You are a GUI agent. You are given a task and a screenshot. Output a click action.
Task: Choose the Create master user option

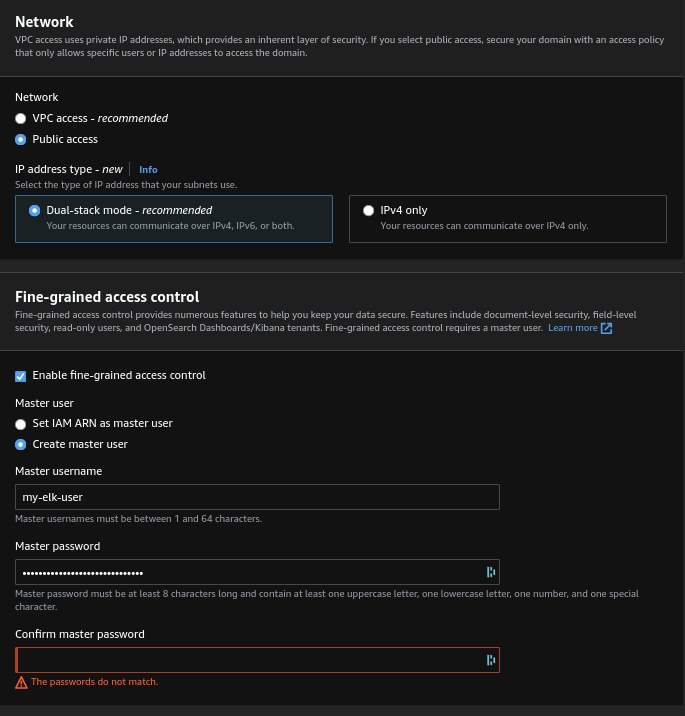21,444
